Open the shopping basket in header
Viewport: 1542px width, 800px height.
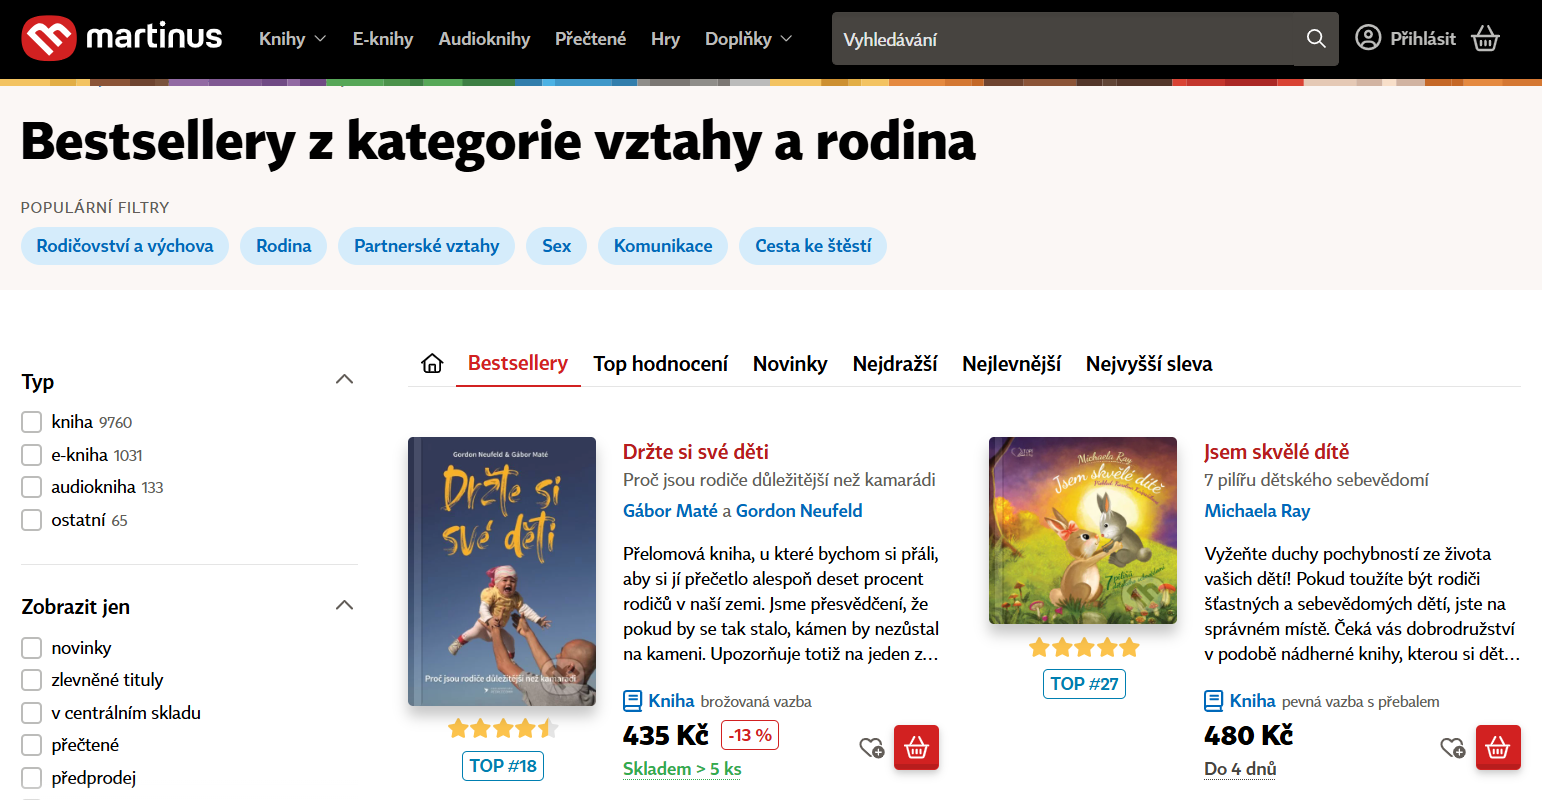[x=1485, y=38]
